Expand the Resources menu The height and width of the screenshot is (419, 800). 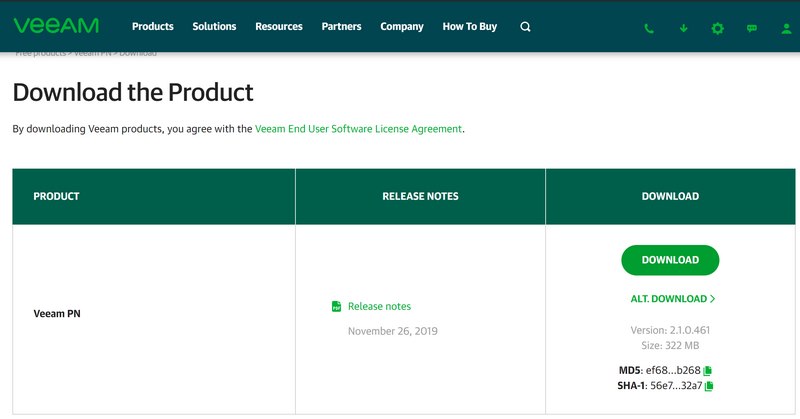[278, 27]
